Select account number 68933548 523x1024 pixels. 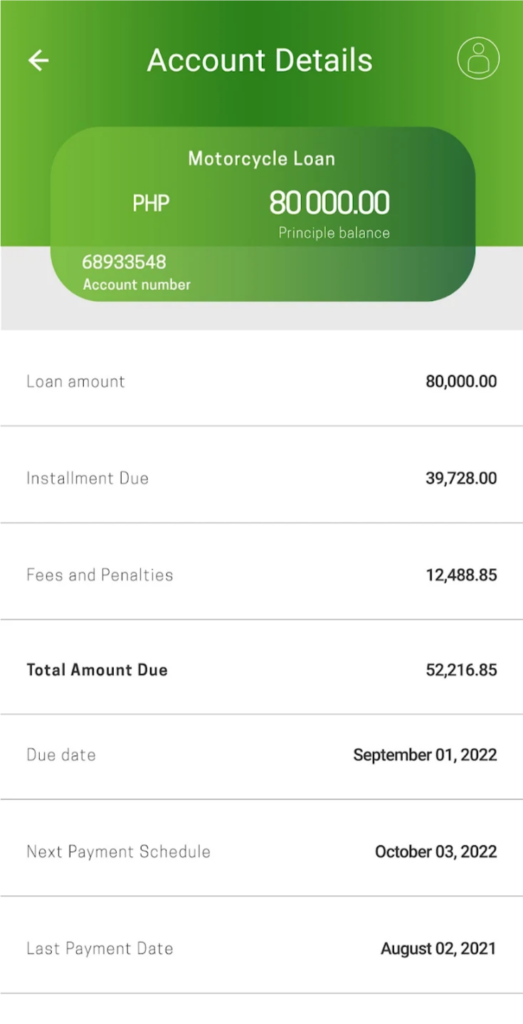(x=124, y=263)
